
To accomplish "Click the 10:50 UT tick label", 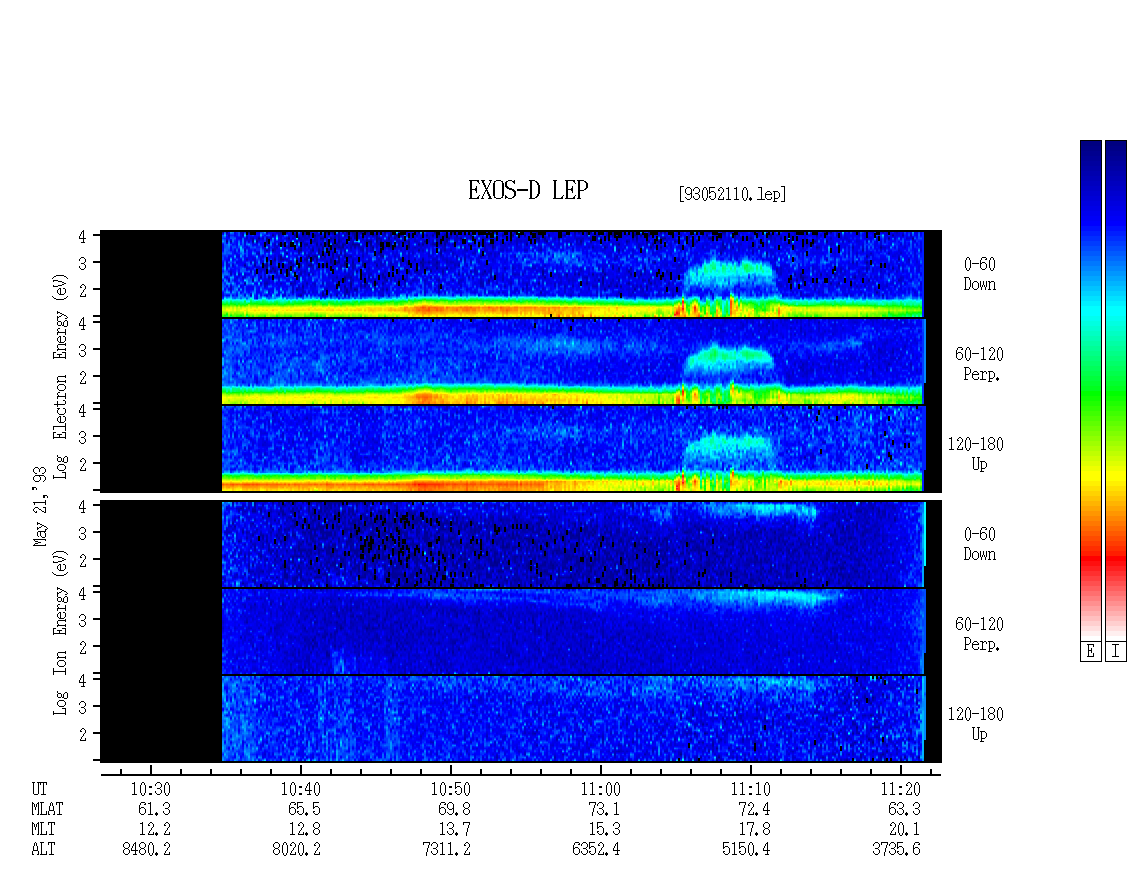I will tap(450, 789).
